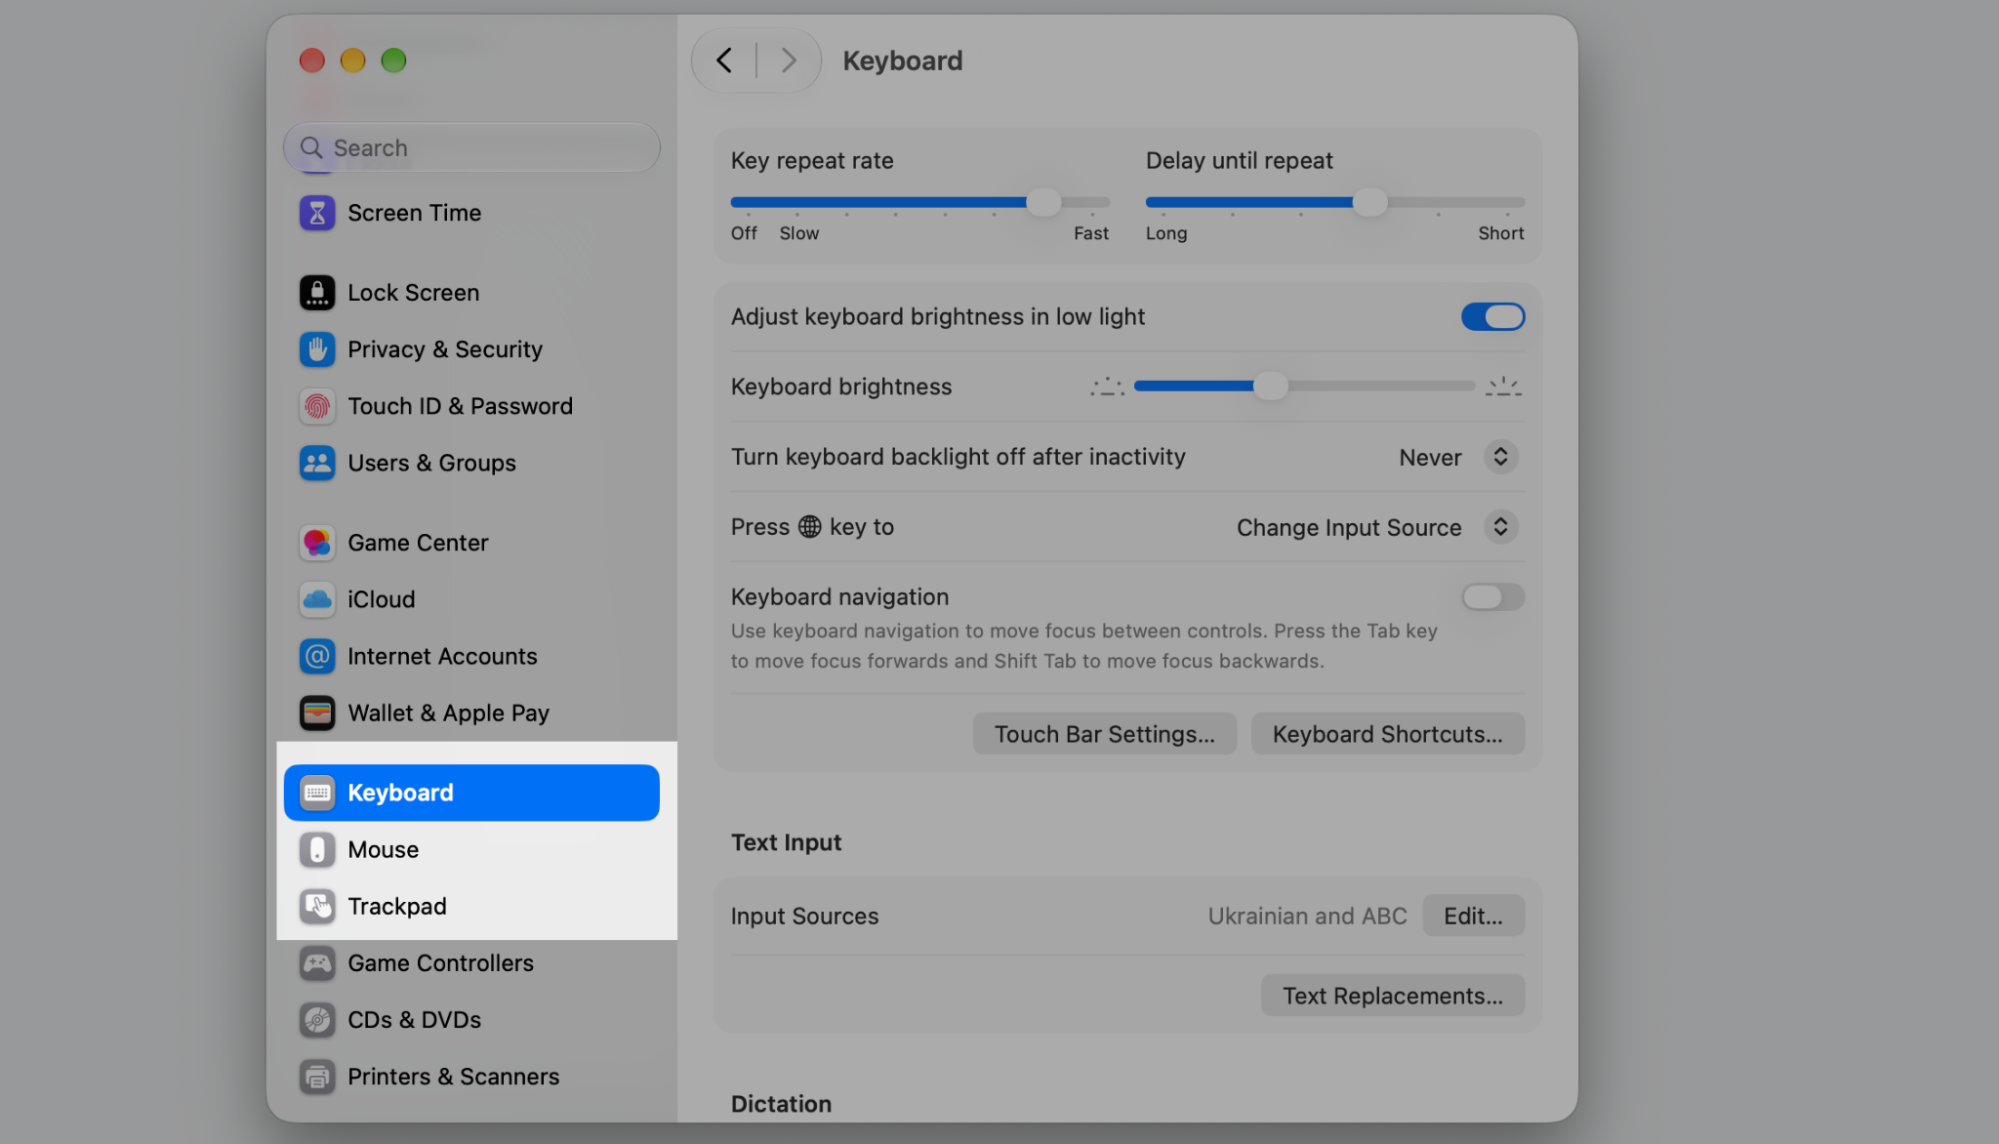This screenshot has height=1144, width=1999.
Task: Open Keyboard Shortcuts dialog
Action: (x=1387, y=734)
